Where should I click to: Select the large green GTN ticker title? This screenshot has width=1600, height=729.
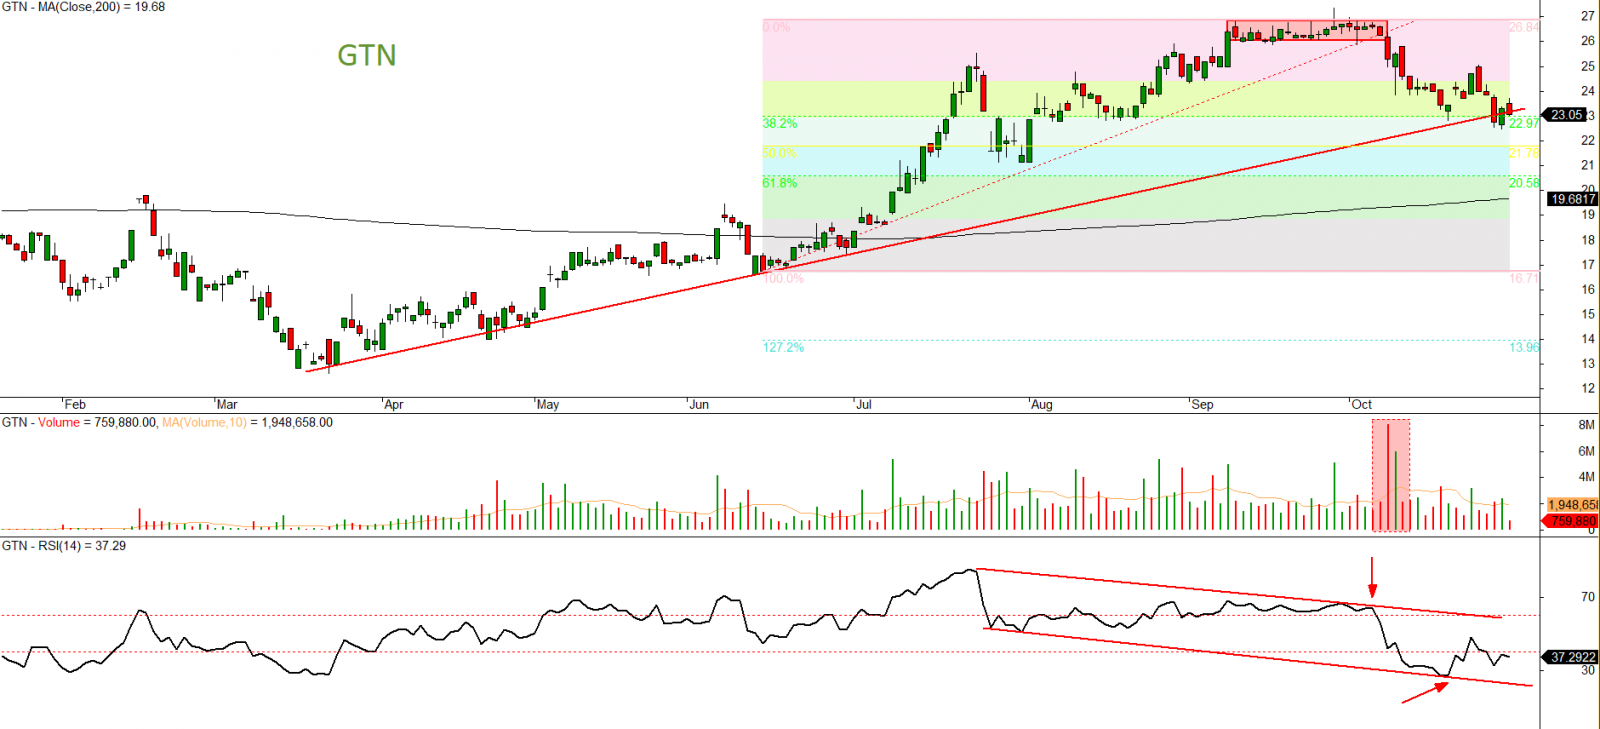tap(367, 55)
